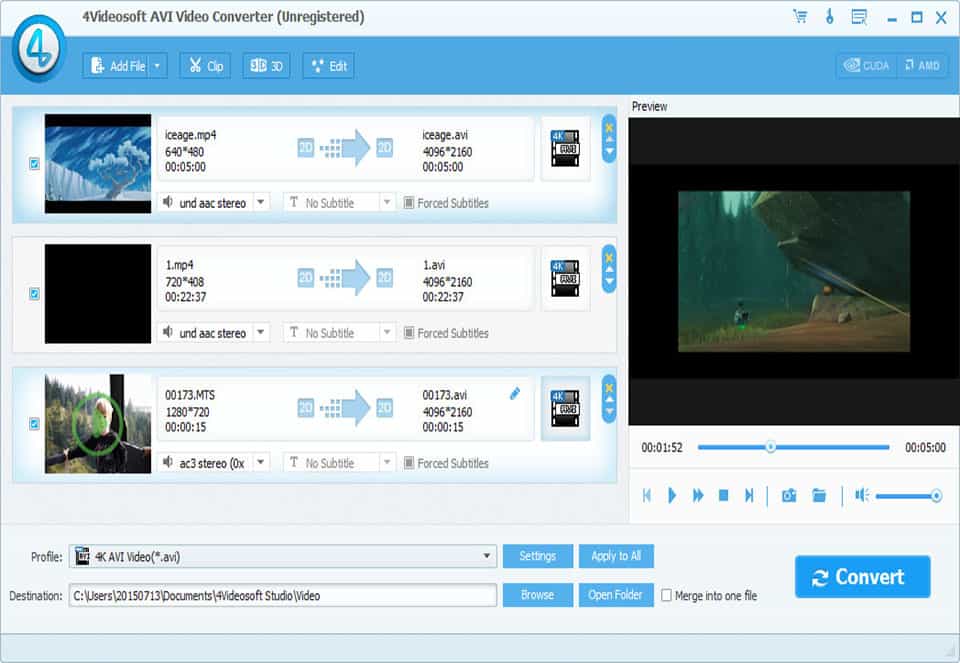
Task: Skip to next file in preview
Action: click(749, 495)
